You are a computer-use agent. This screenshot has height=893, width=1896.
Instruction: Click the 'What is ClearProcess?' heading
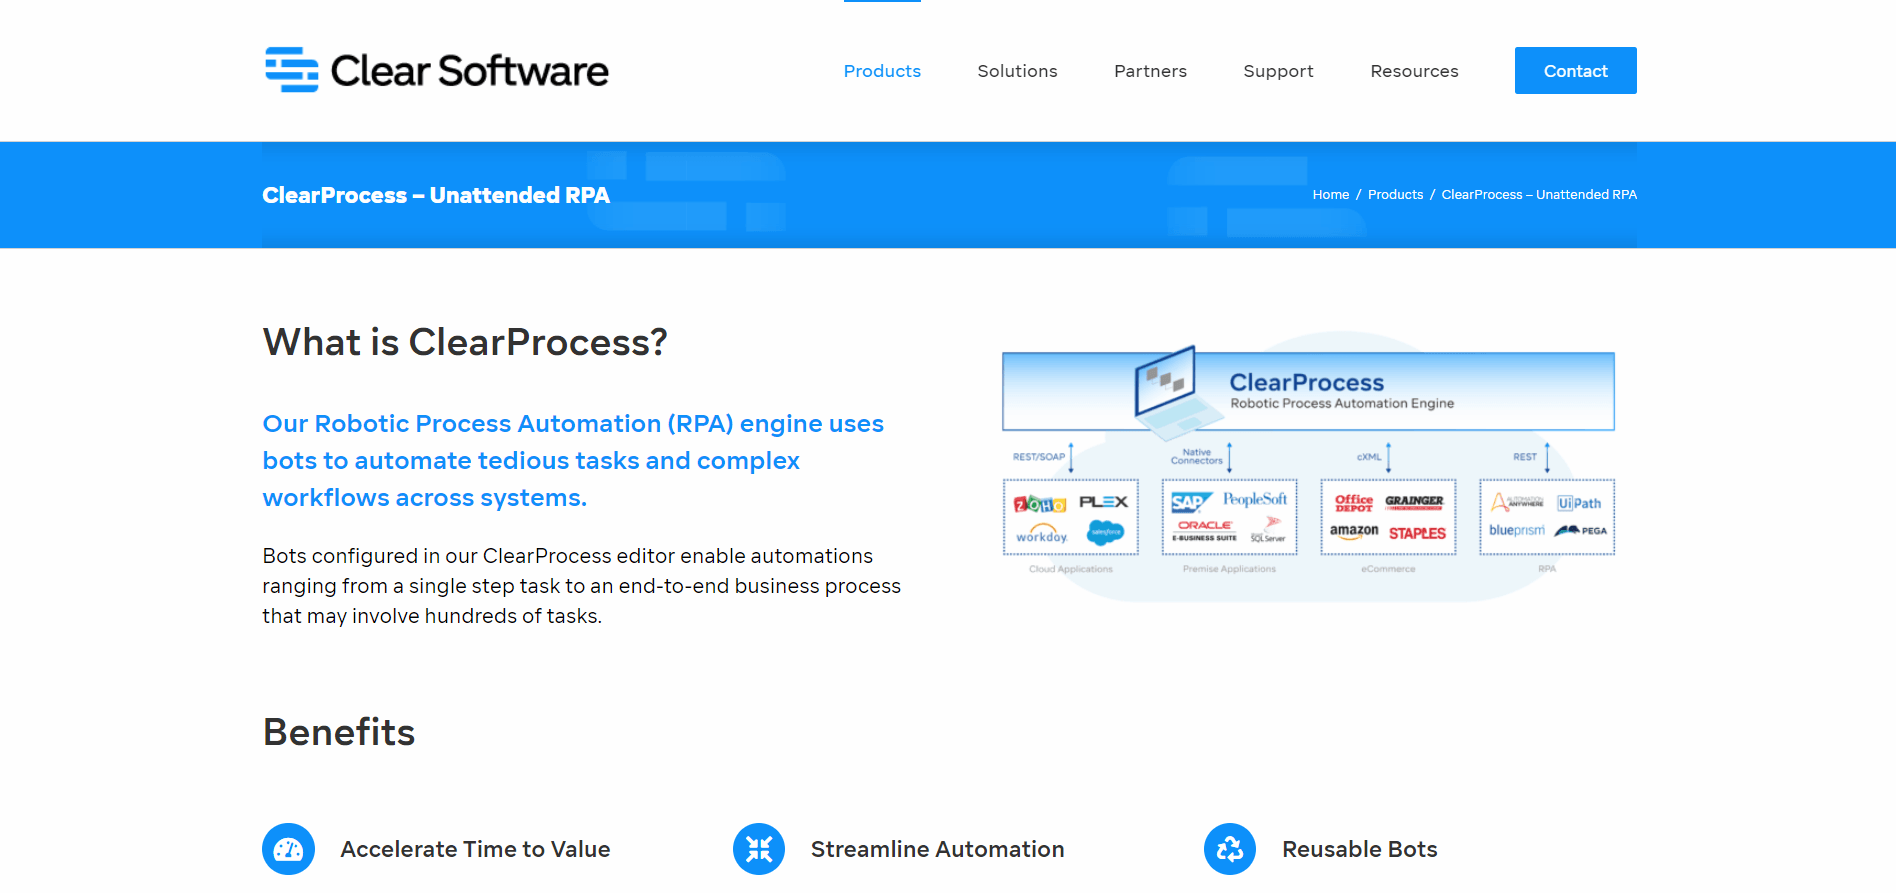pos(465,342)
